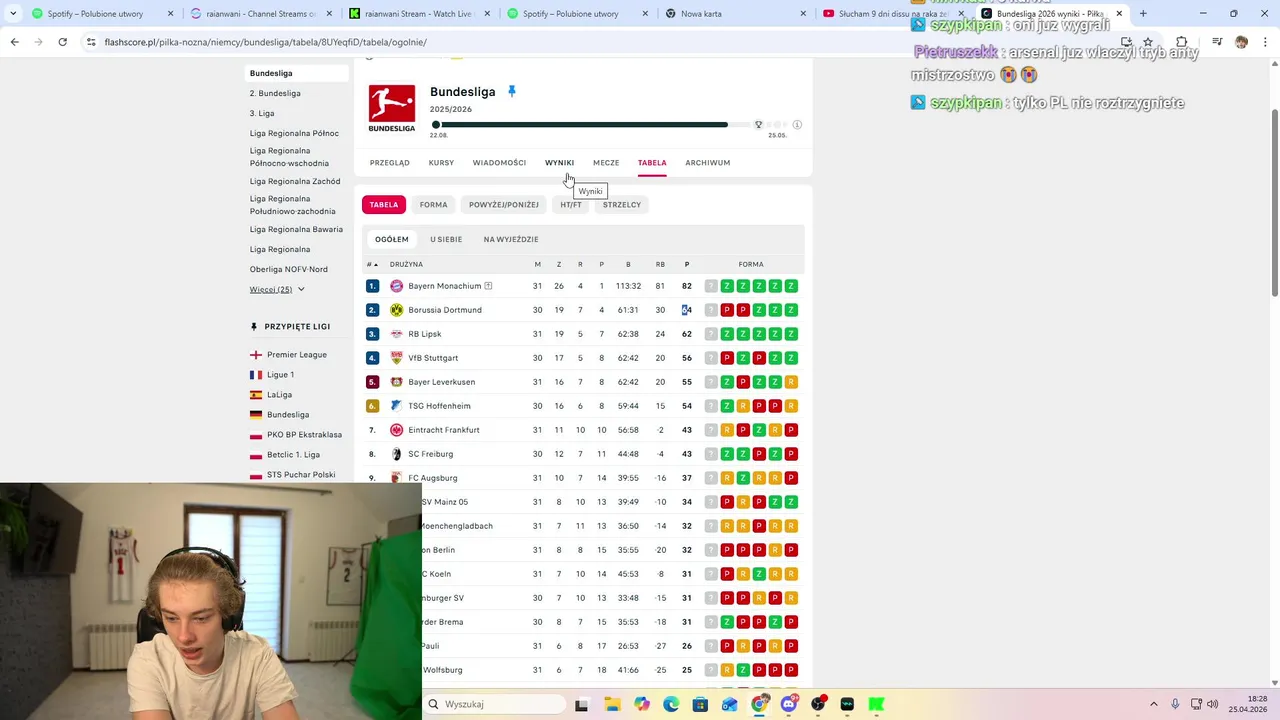Select the Ogółem standings view
1280x720 pixels.
coord(392,239)
